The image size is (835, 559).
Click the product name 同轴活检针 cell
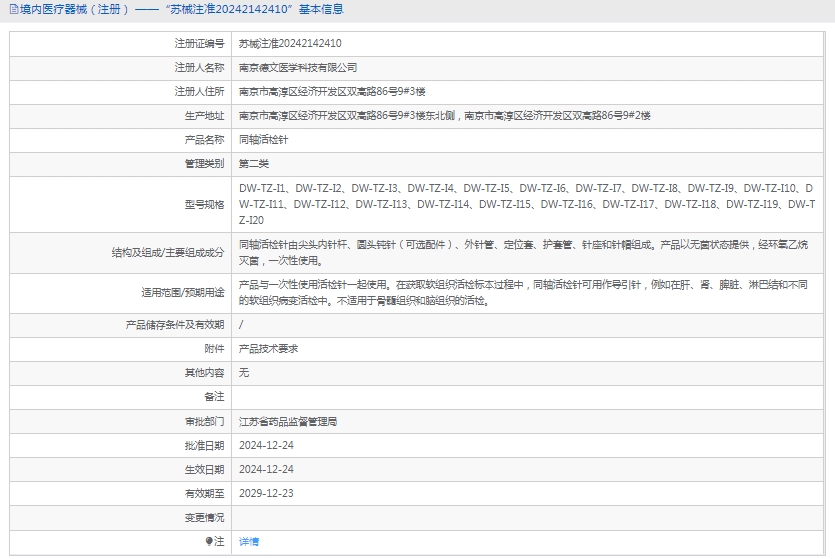263,140
